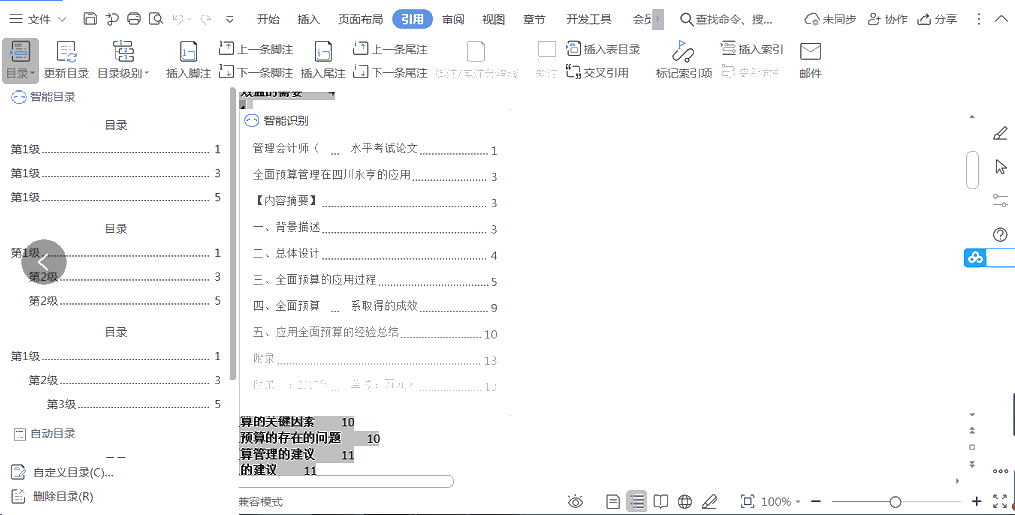Go to next endnote (下一条尾注)
This screenshot has height=515, width=1015.
tap(390, 72)
